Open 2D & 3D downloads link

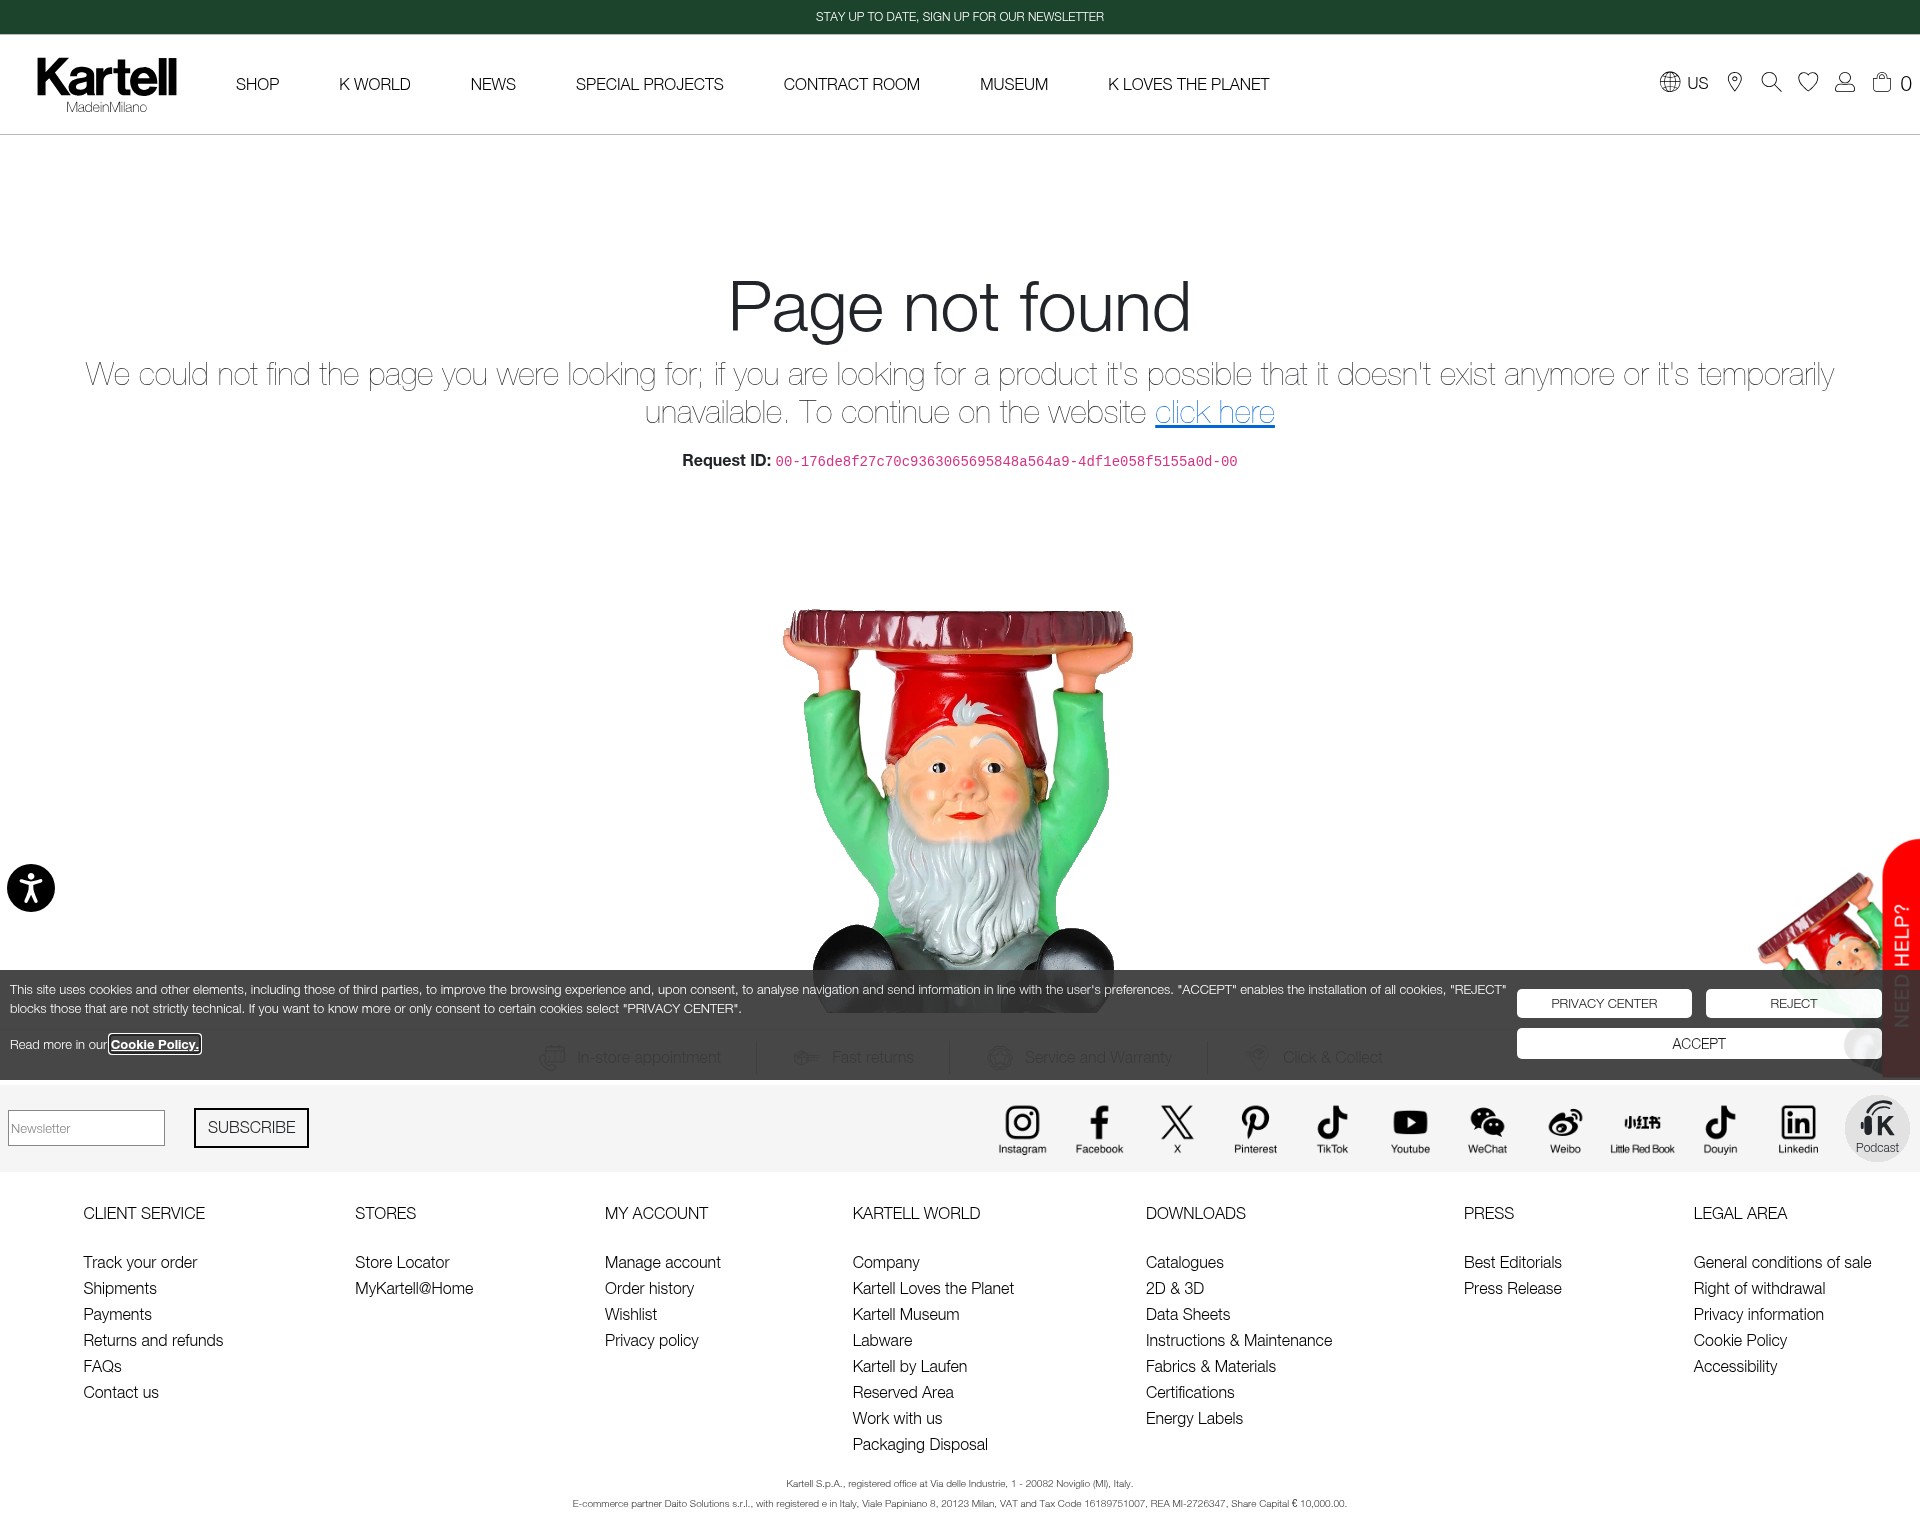[x=1175, y=1288]
